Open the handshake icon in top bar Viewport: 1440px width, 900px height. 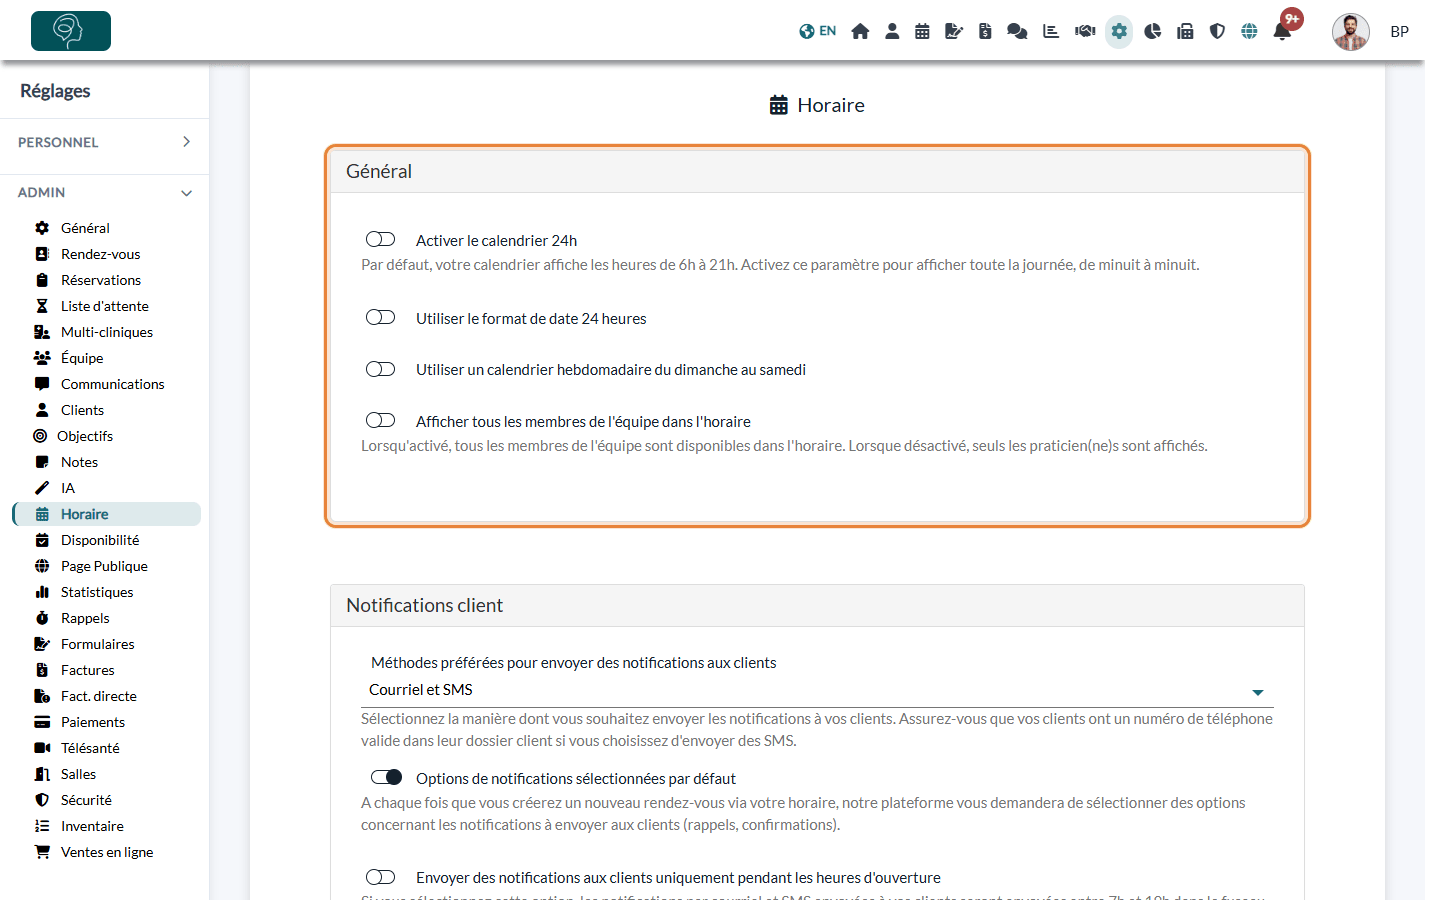coord(1085,31)
